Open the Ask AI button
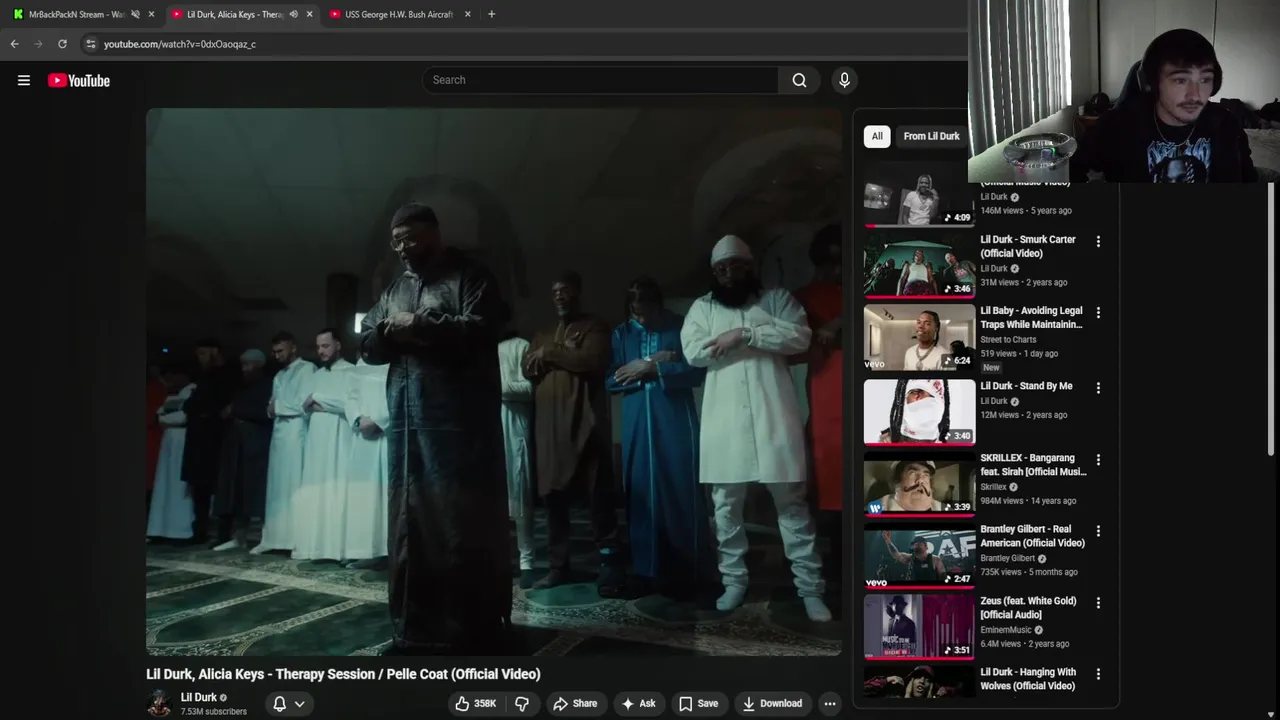1280x720 pixels. point(638,704)
